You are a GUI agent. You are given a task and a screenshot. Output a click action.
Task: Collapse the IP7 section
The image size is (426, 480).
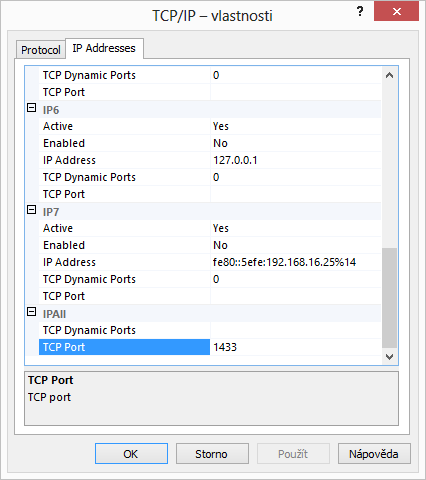tap(31, 210)
